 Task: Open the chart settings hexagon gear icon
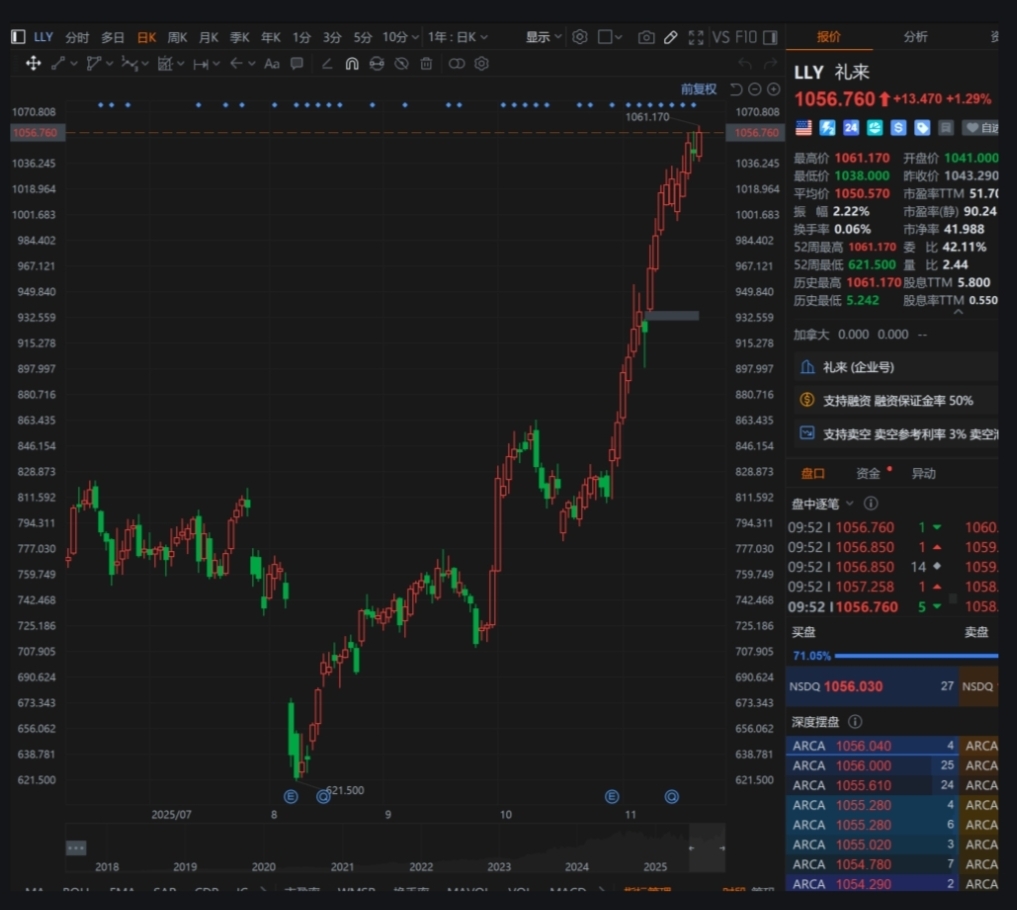tap(580, 37)
